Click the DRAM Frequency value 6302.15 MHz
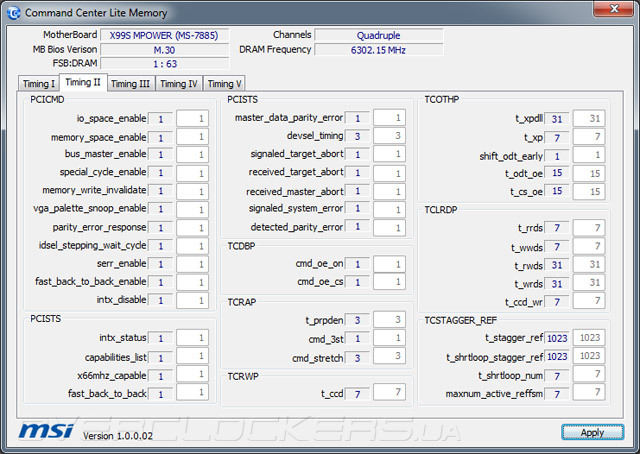Viewport: 640px width, 454px height. [x=378, y=50]
